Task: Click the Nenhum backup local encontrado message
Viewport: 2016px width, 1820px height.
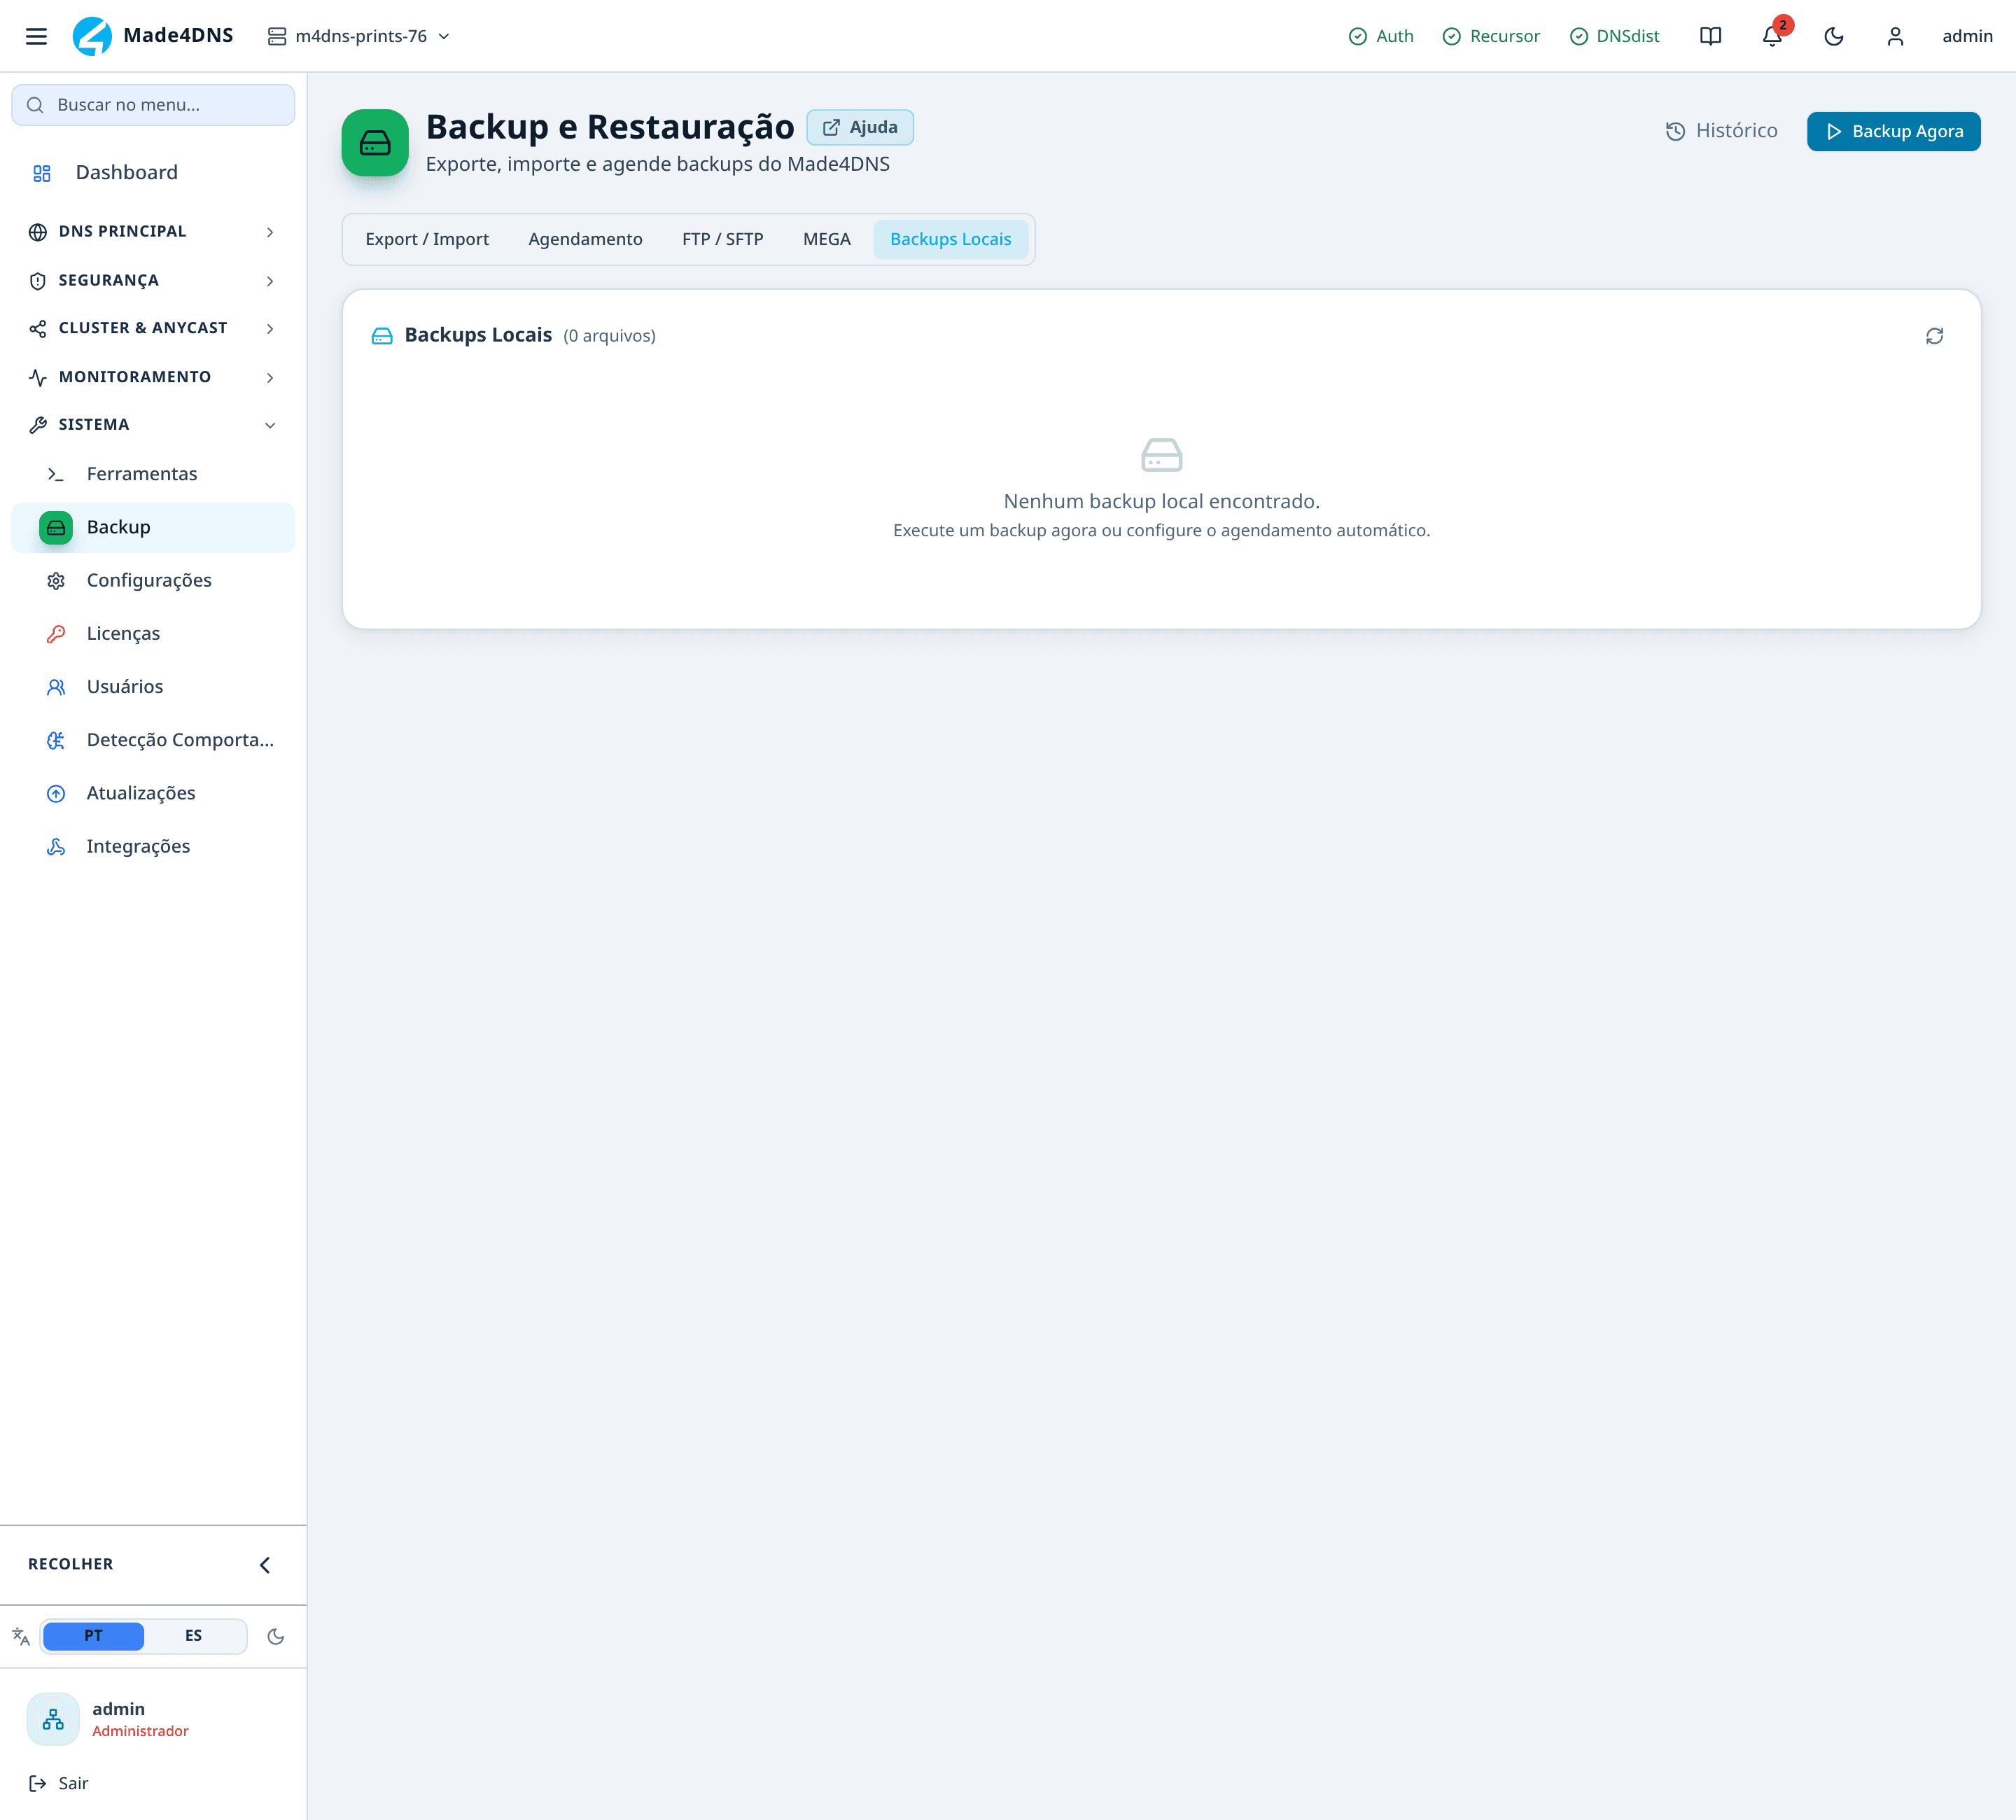Action: click(1161, 501)
